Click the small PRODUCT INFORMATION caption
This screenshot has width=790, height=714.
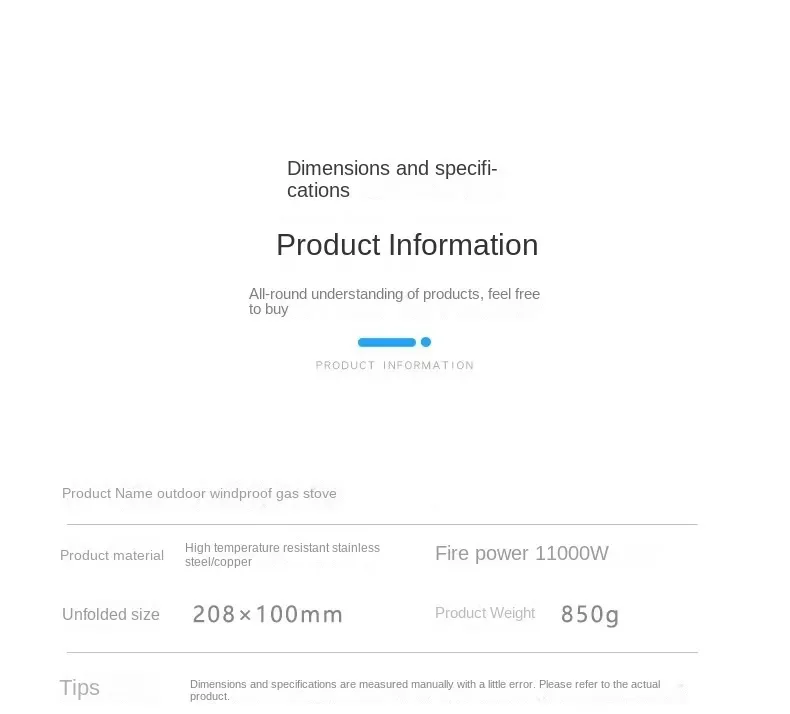click(394, 365)
